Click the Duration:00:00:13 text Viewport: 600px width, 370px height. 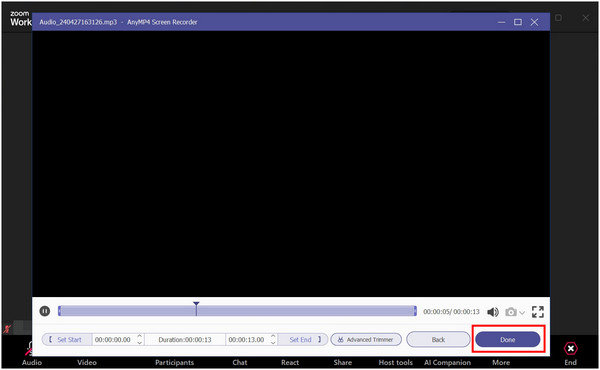click(x=185, y=339)
